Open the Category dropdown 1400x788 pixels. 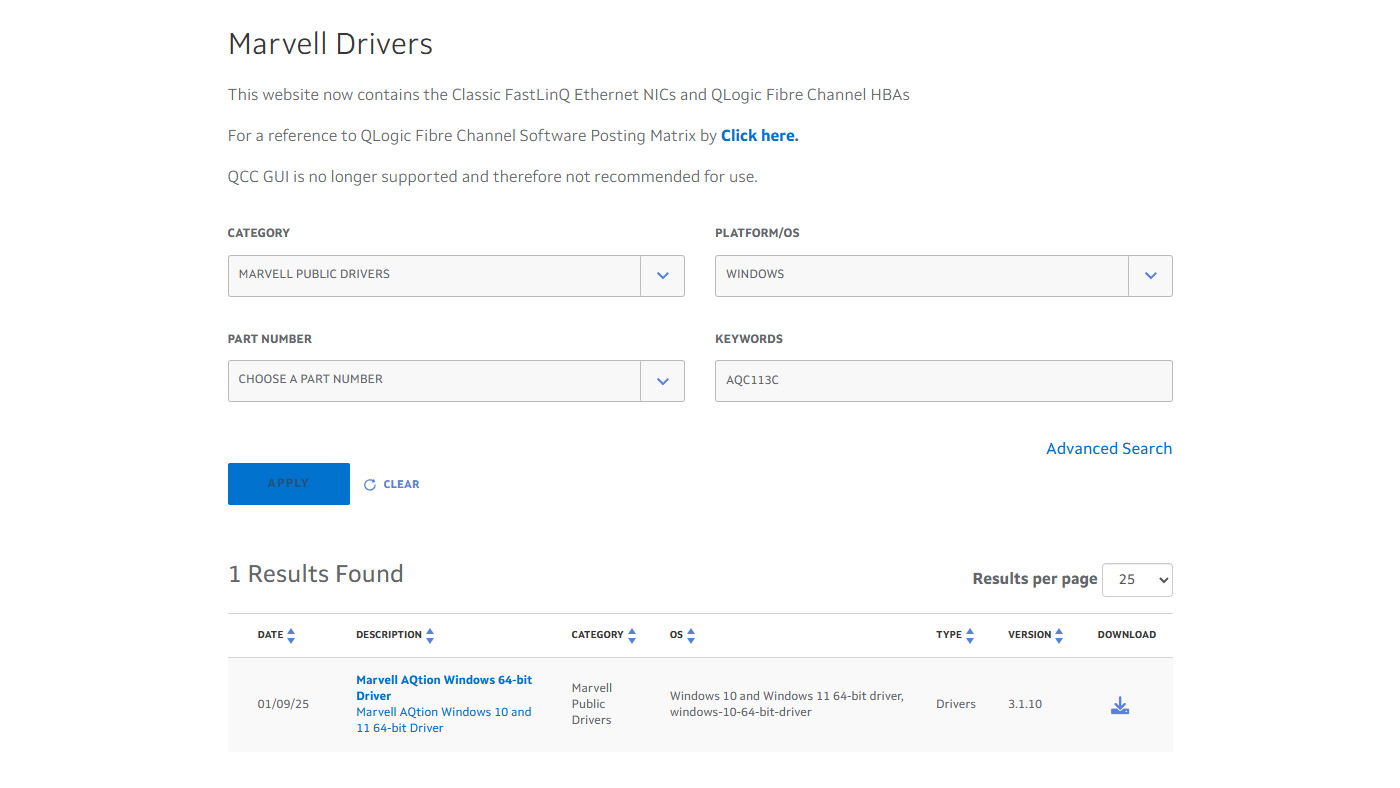pos(662,275)
